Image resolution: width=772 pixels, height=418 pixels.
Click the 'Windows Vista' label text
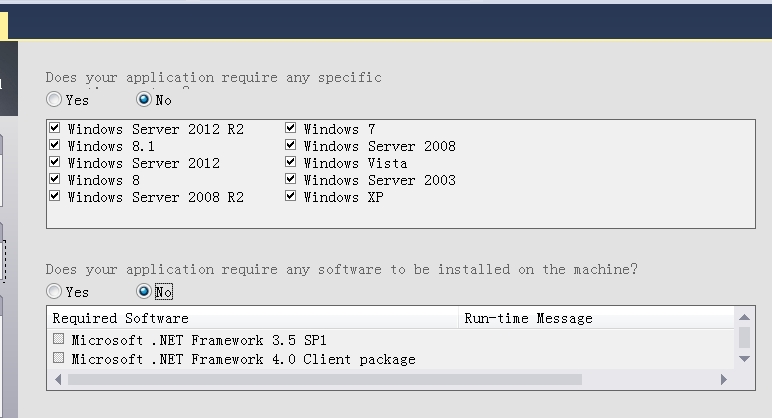pyautogui.click(x=355, y=163)
